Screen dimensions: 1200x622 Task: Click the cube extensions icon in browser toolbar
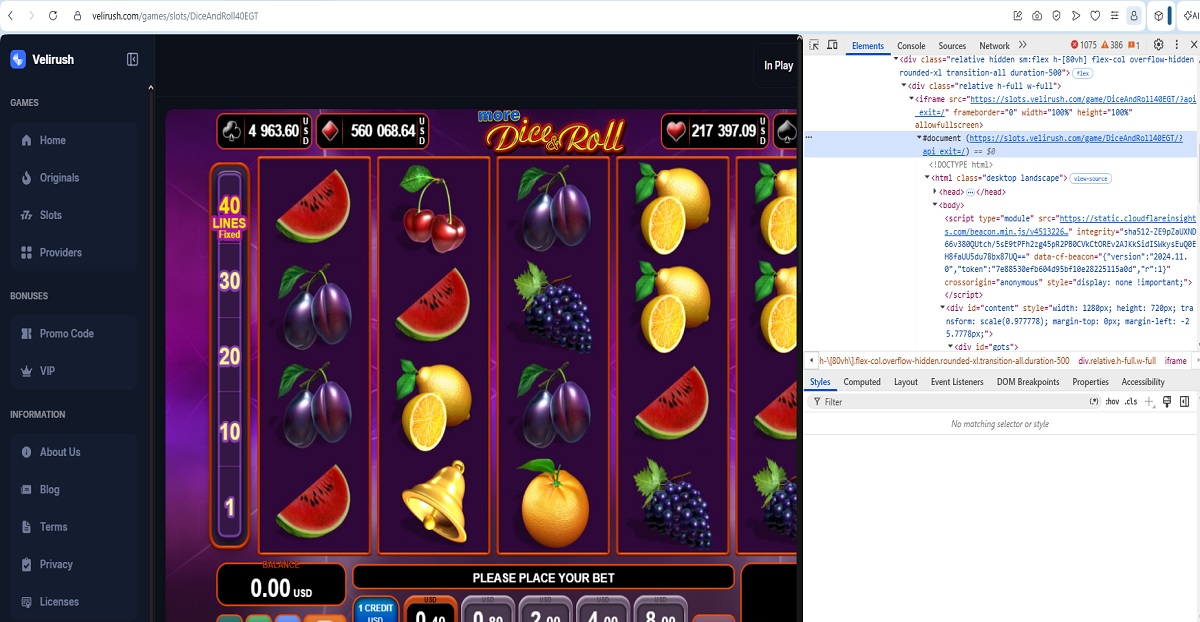(1158, 16)
